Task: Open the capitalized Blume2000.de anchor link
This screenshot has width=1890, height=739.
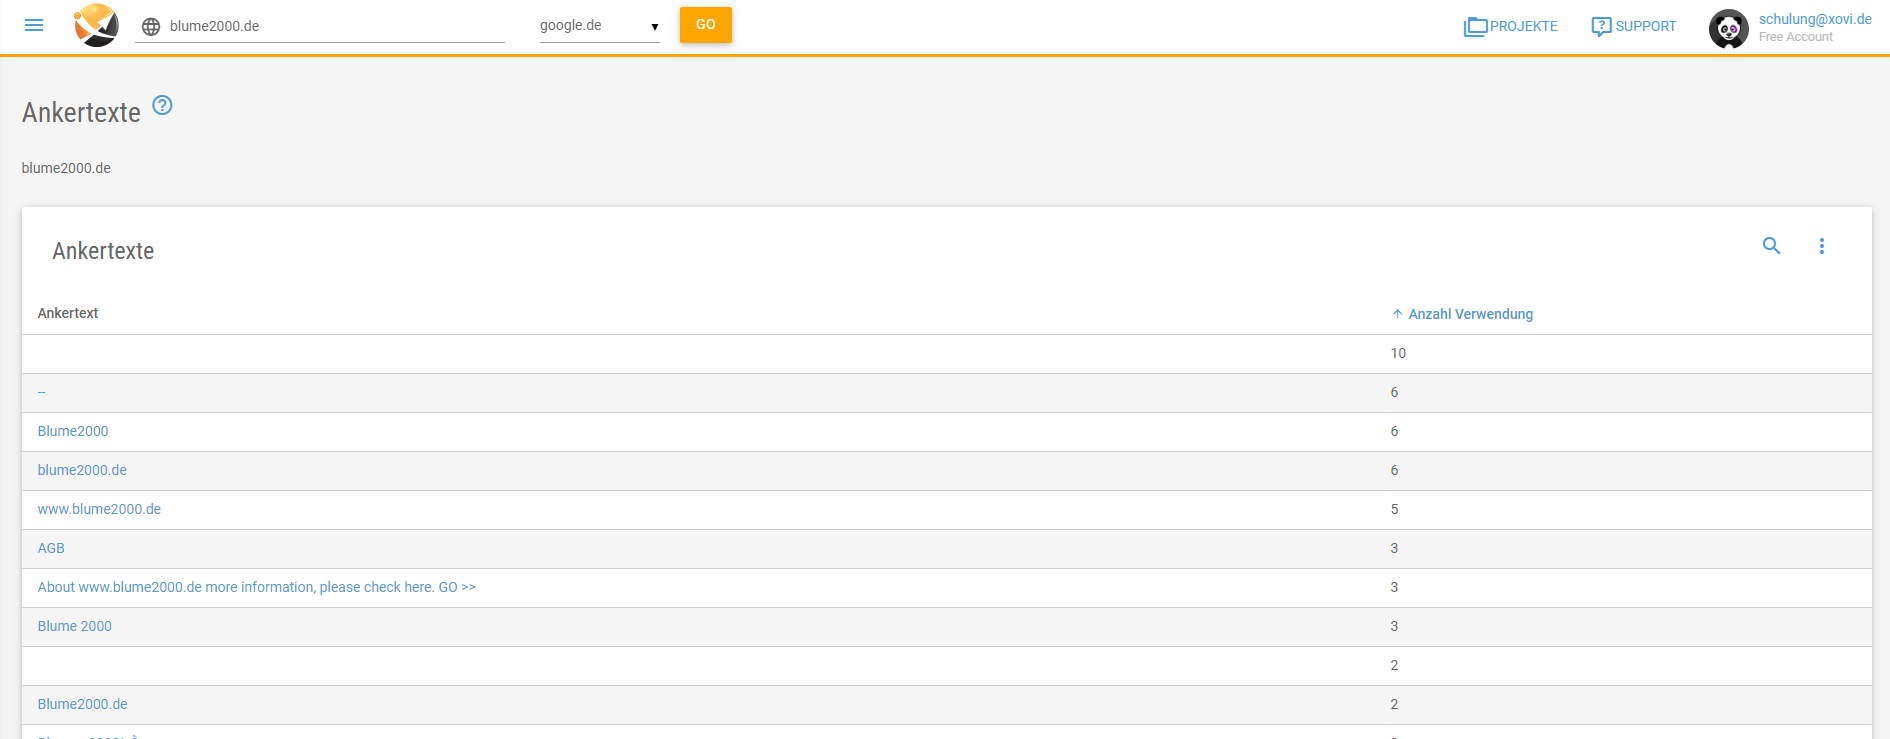Action: pyautogui.click(x=83, y=704)
